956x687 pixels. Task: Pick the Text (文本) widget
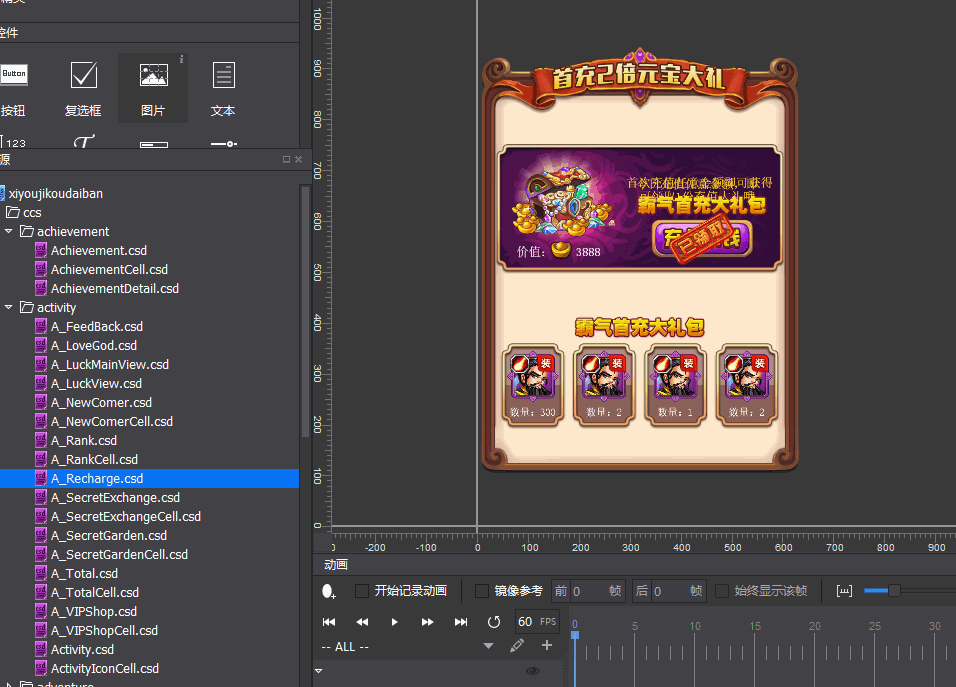click(x=223, y=86)
